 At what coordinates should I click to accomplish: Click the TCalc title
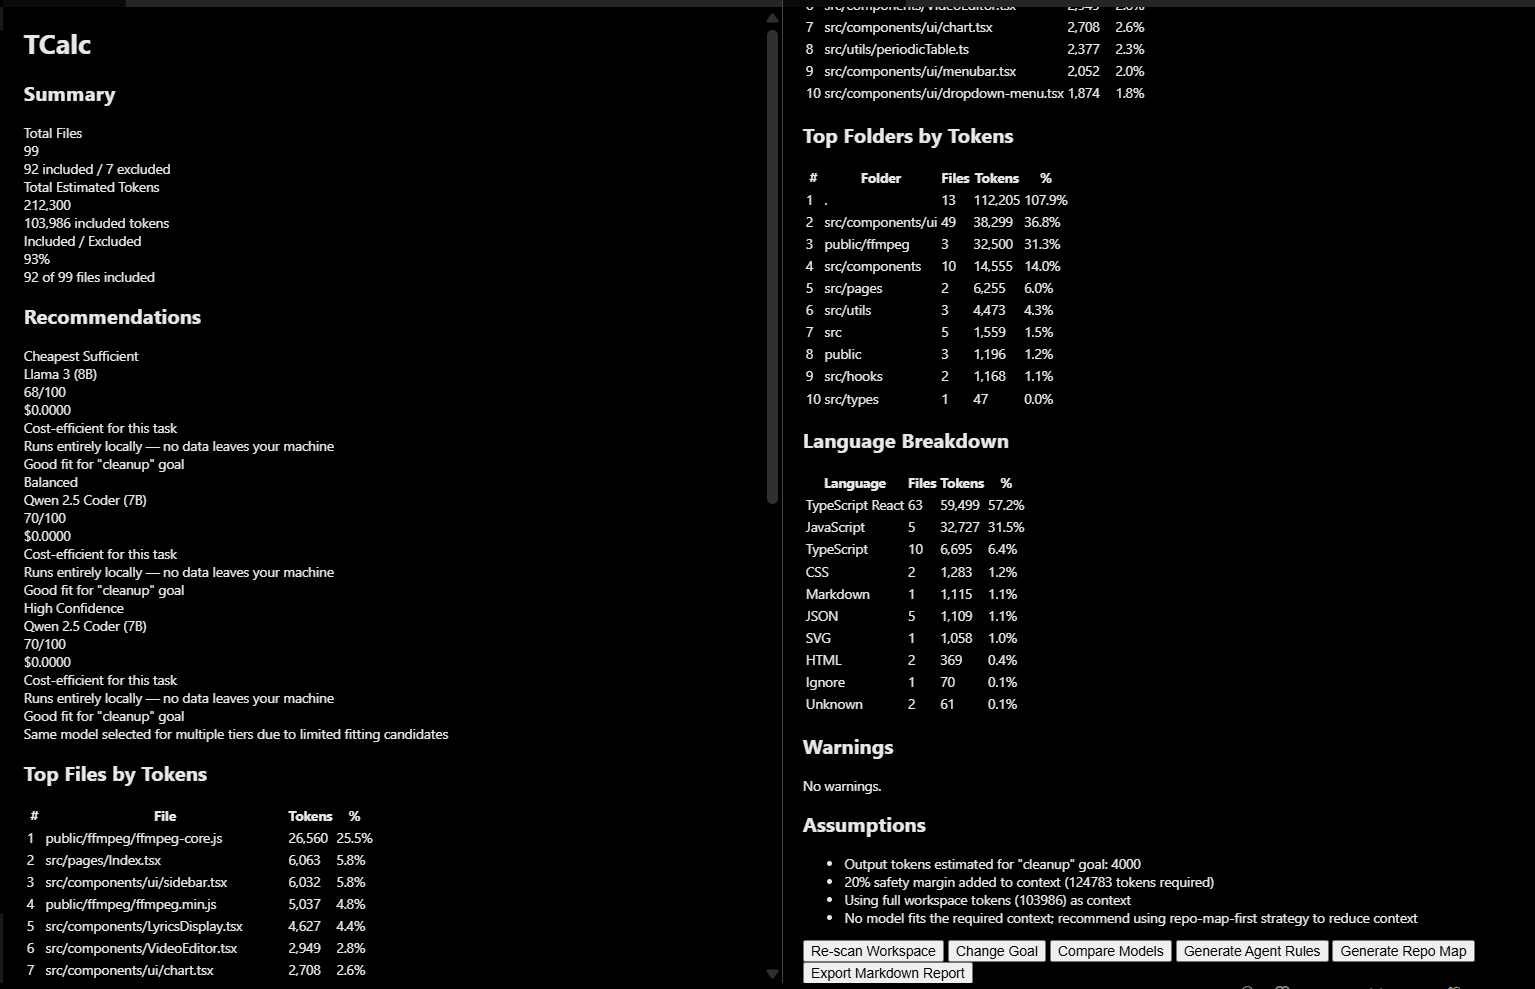57,44
